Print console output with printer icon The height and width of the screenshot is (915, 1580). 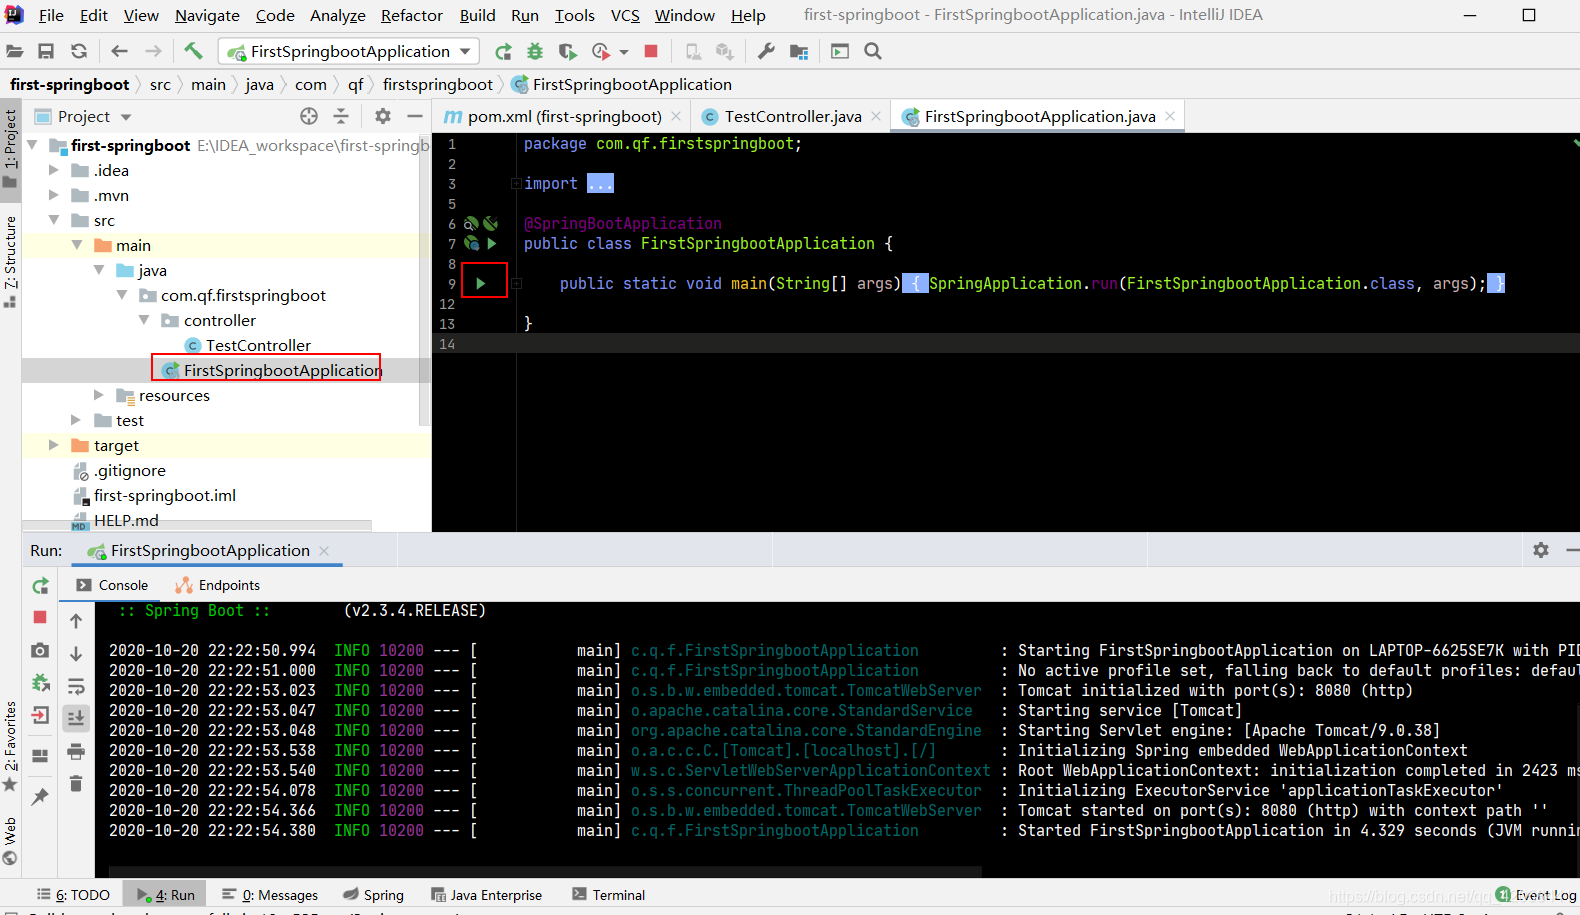(x=76, y=751)
